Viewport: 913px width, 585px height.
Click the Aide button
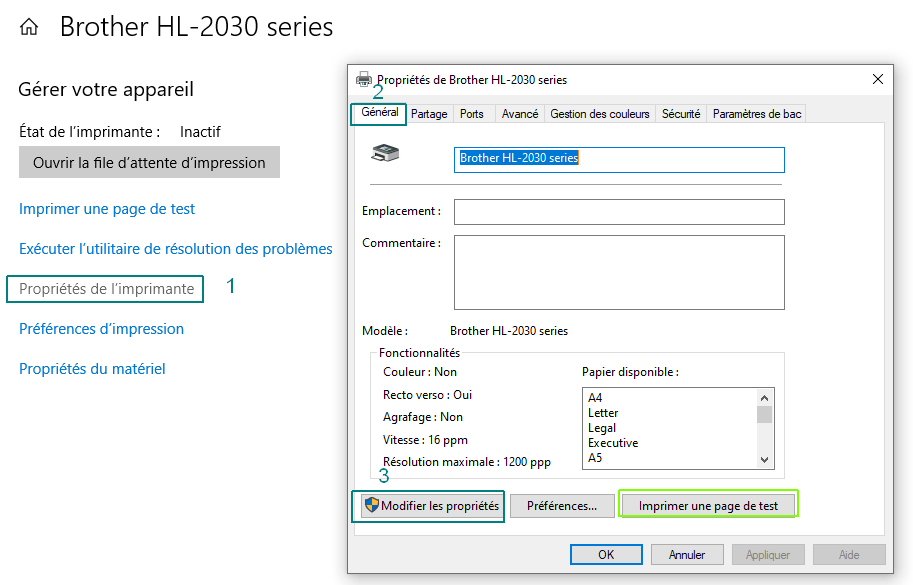coord(849,555)
